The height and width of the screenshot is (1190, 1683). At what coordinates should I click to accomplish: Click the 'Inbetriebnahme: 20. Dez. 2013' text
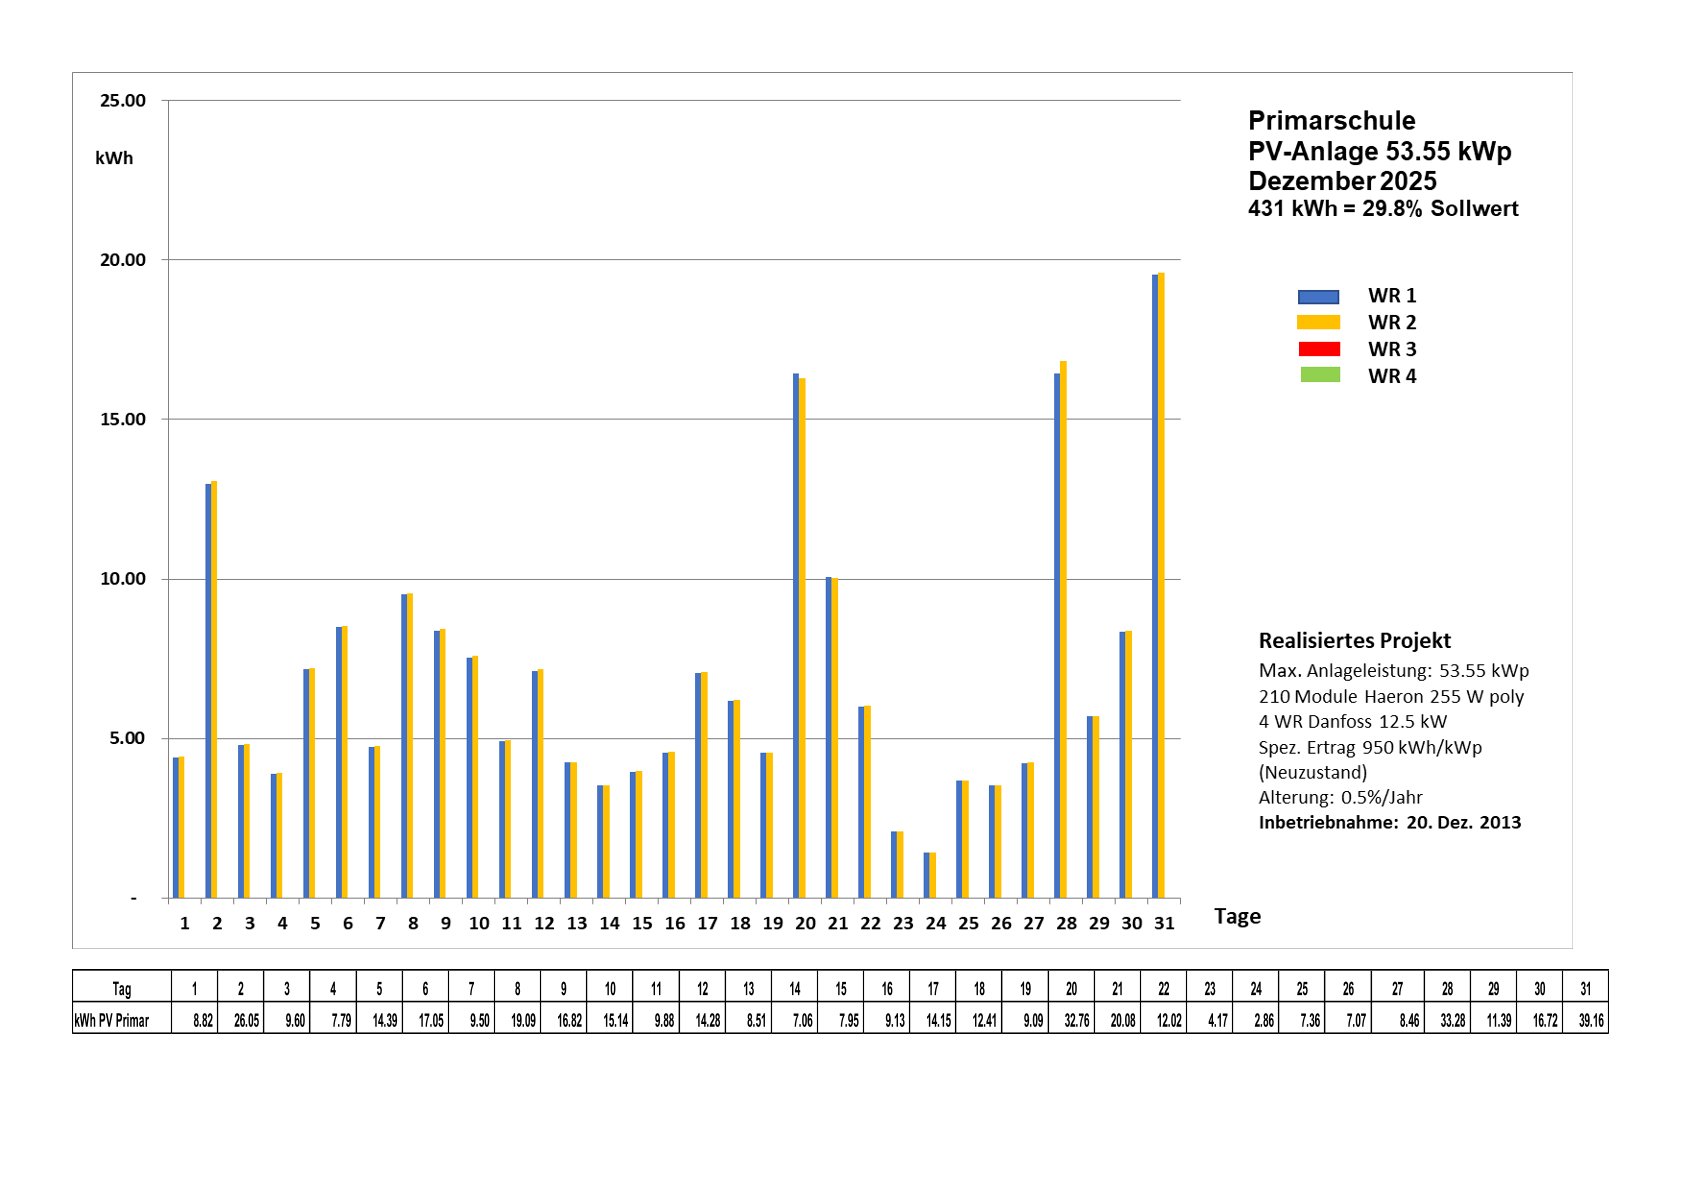click(1389, 822)
